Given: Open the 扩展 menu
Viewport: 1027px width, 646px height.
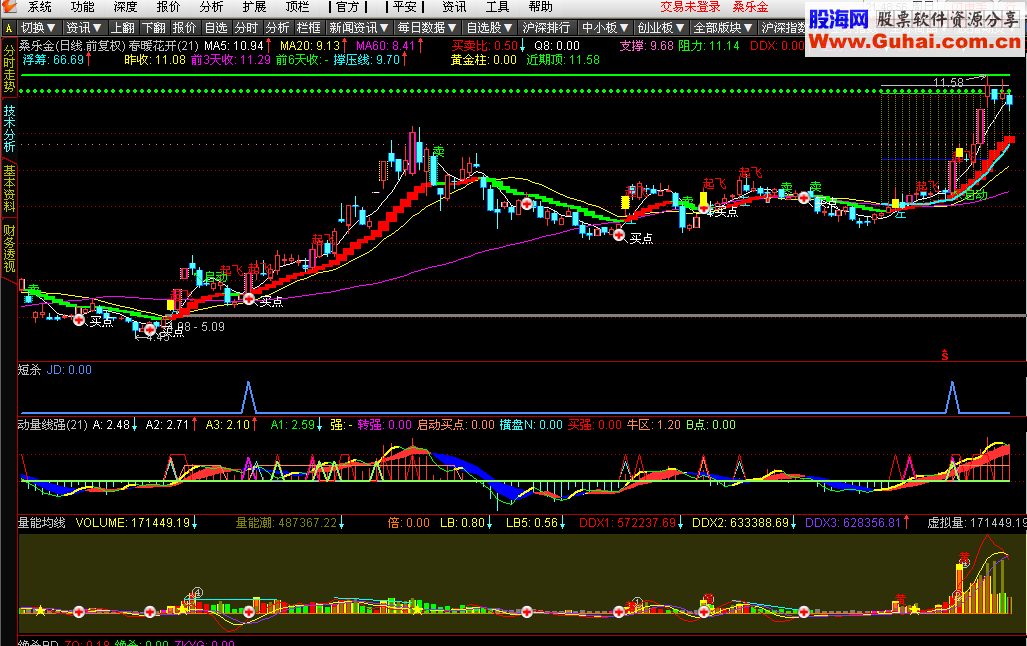Looking at the screenshot, I should pos(254,7).
